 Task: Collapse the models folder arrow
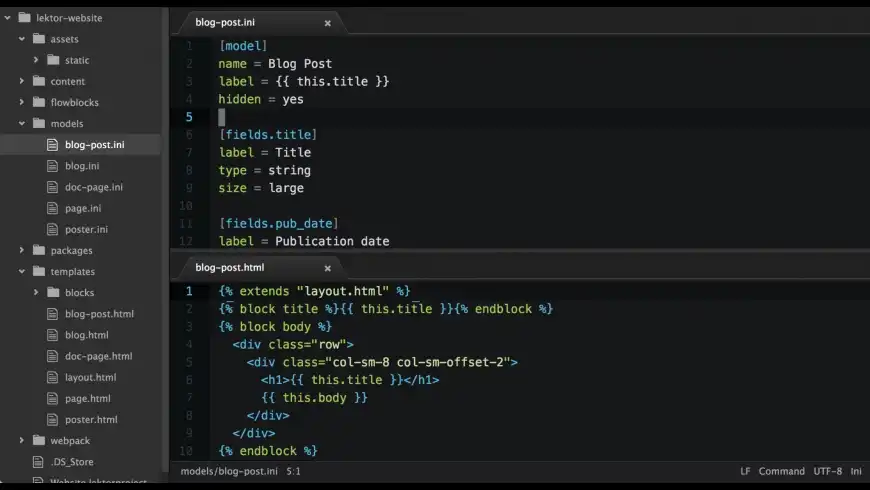tap(22, 123)
